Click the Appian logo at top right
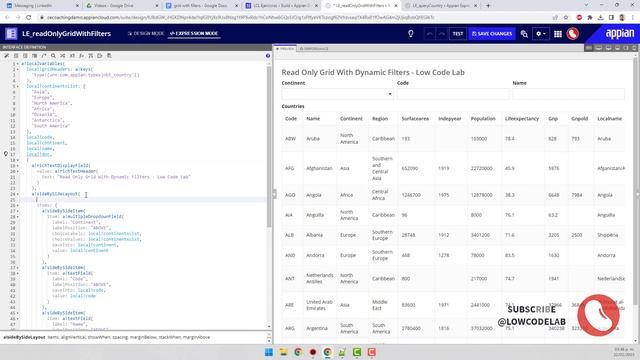This screenshot has height=360, width=640. [620, 33]
